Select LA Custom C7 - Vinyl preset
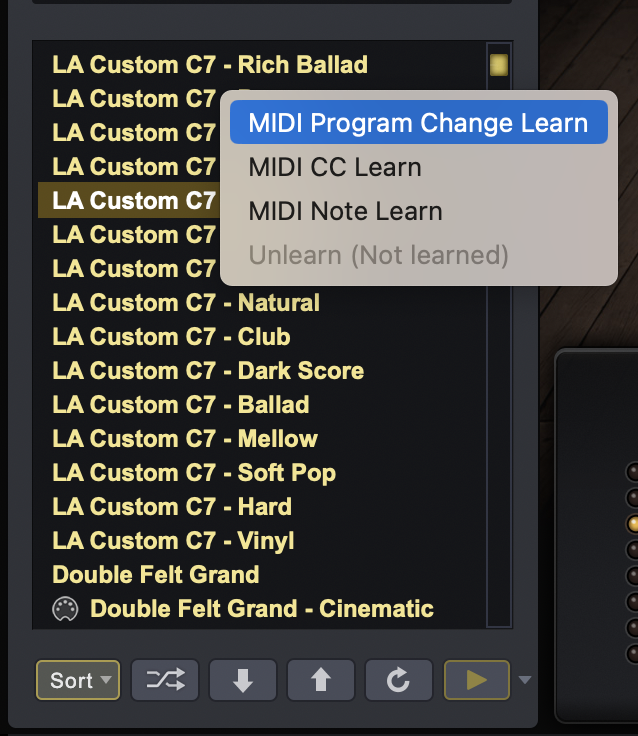The height and width of the screenshot is (736, 638). point(173,541)
